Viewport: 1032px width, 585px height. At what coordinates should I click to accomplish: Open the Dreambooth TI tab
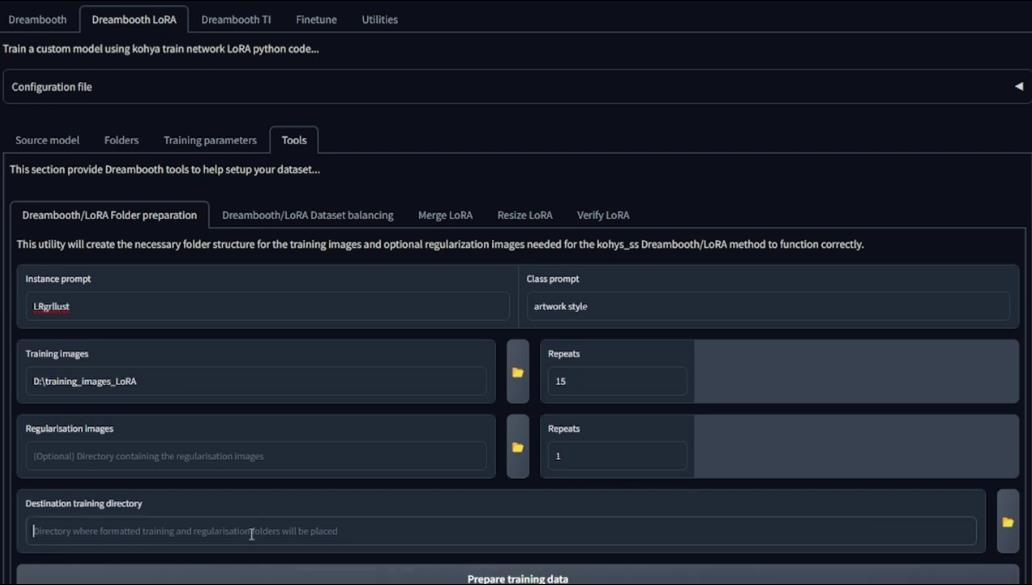(x=236, y=19)
